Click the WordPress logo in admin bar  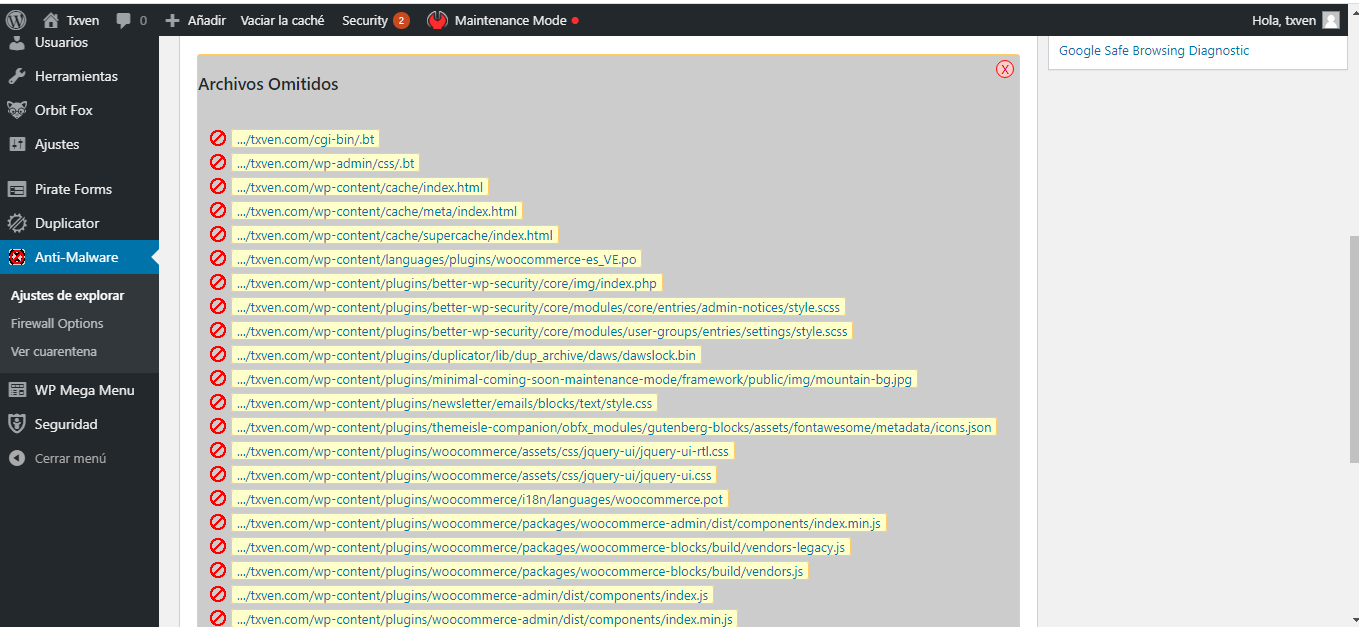pyautogui.click(x=16, y=20)
